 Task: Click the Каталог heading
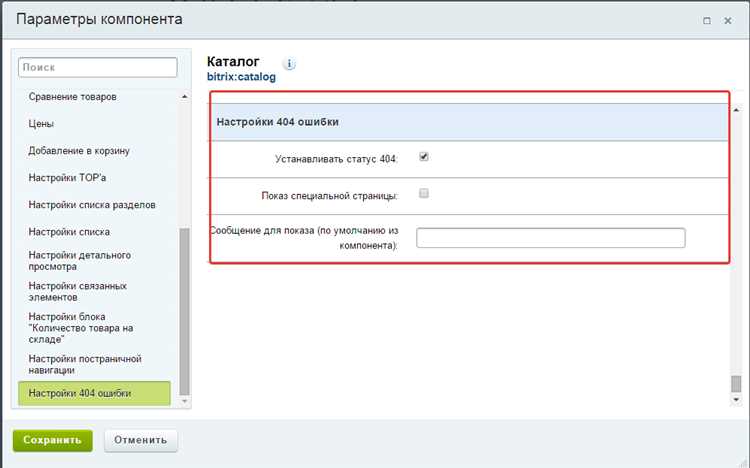pyautogui.click(x=233, y=61)
